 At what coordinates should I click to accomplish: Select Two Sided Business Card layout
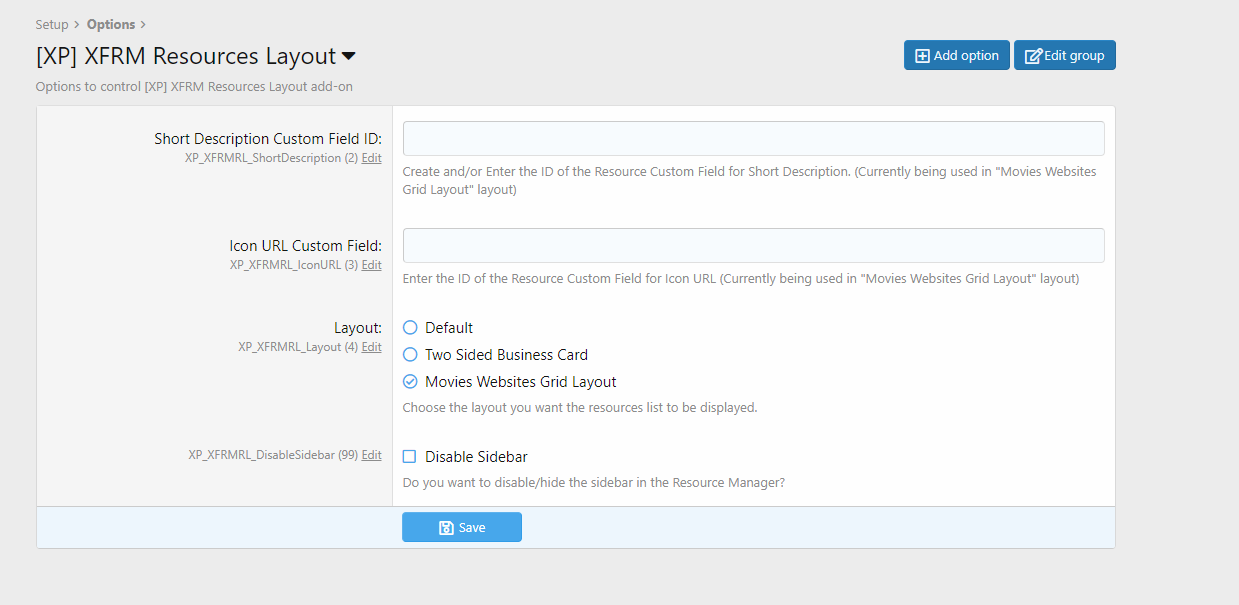coord(410,355)
